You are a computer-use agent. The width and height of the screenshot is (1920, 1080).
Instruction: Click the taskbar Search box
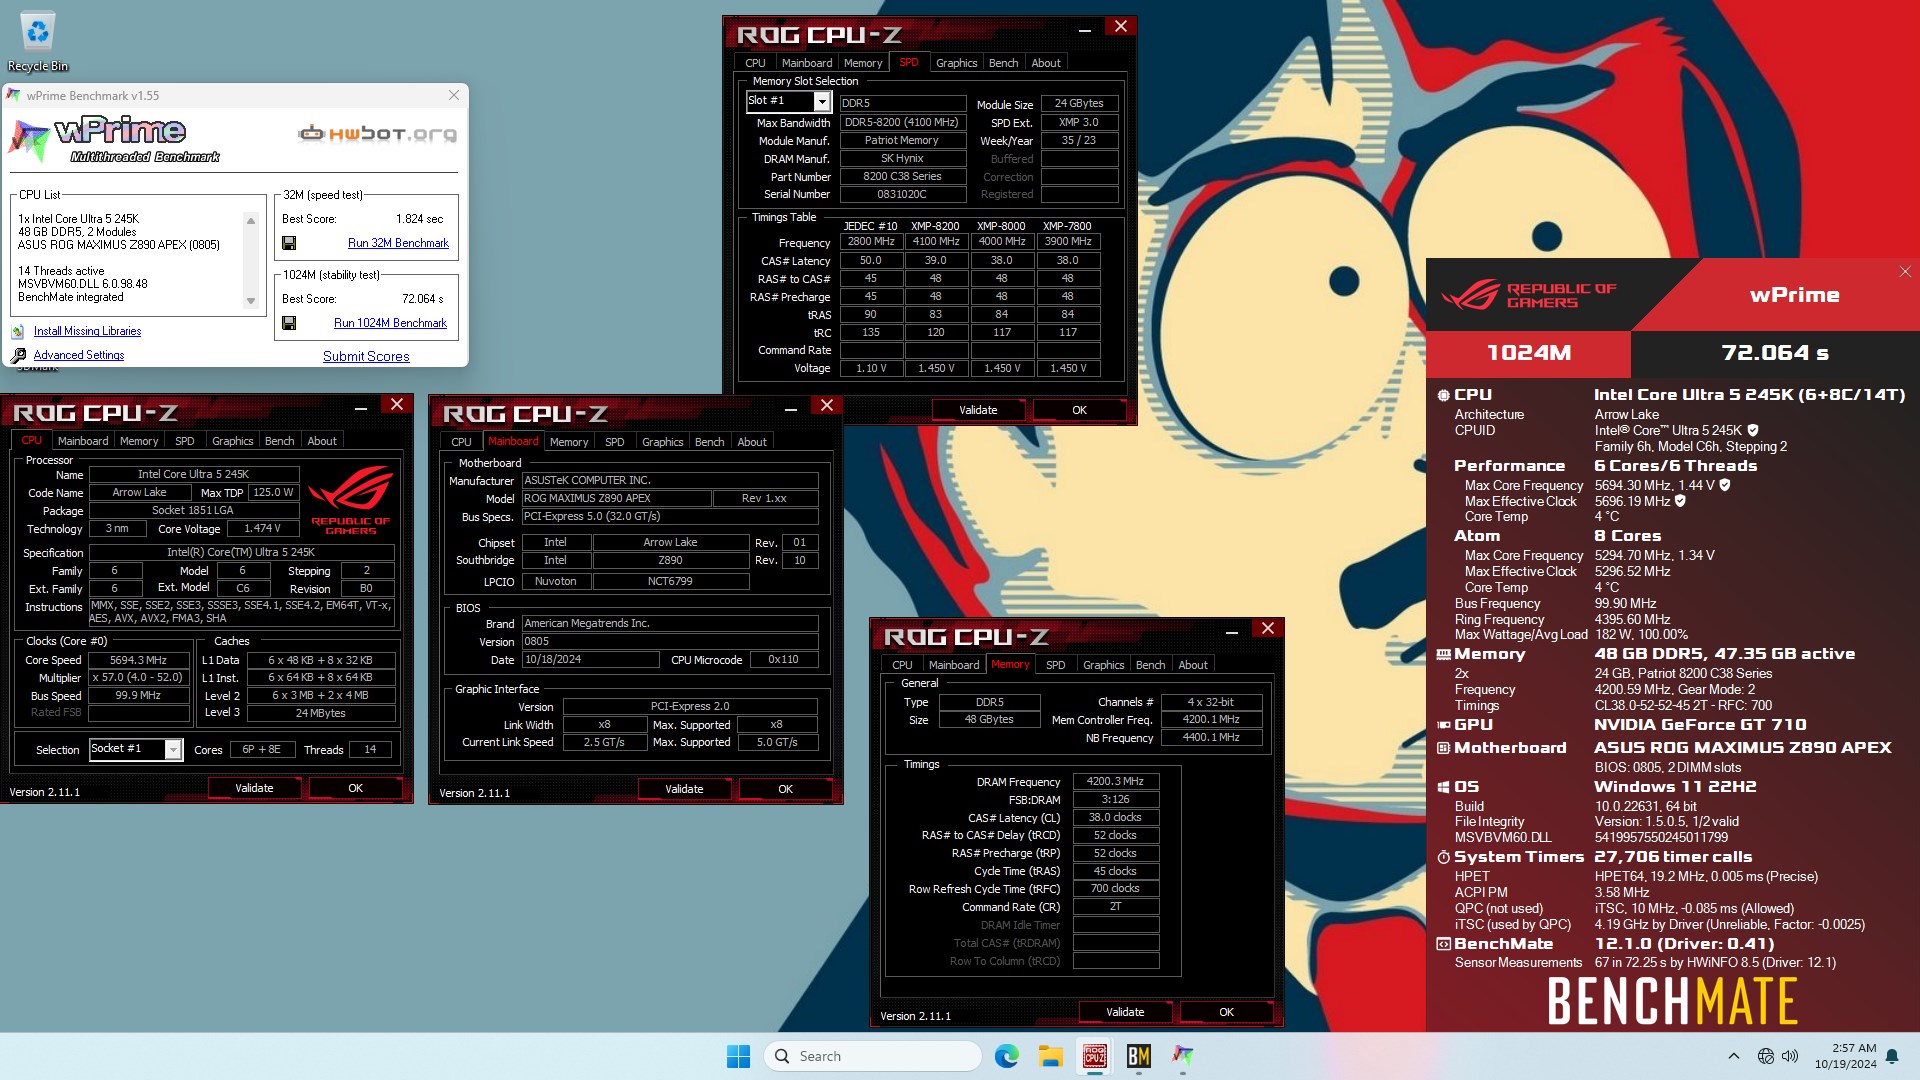click(873, 1056)
